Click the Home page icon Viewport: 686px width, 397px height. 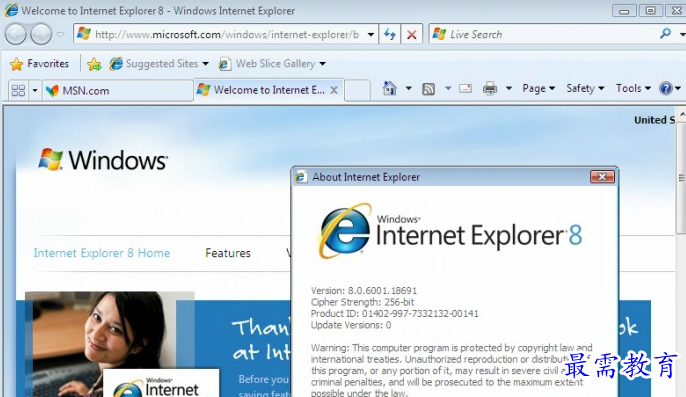[x=389, y=88]
